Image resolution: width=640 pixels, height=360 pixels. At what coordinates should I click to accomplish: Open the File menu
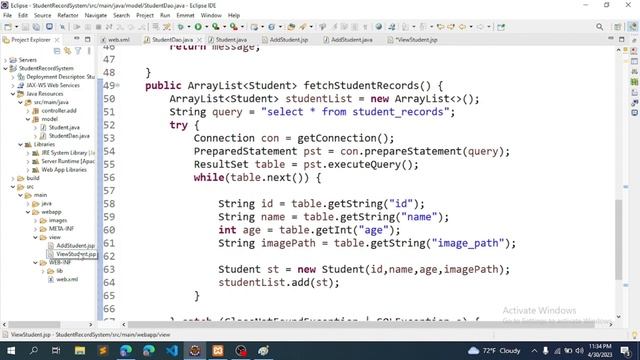point(7,15)
